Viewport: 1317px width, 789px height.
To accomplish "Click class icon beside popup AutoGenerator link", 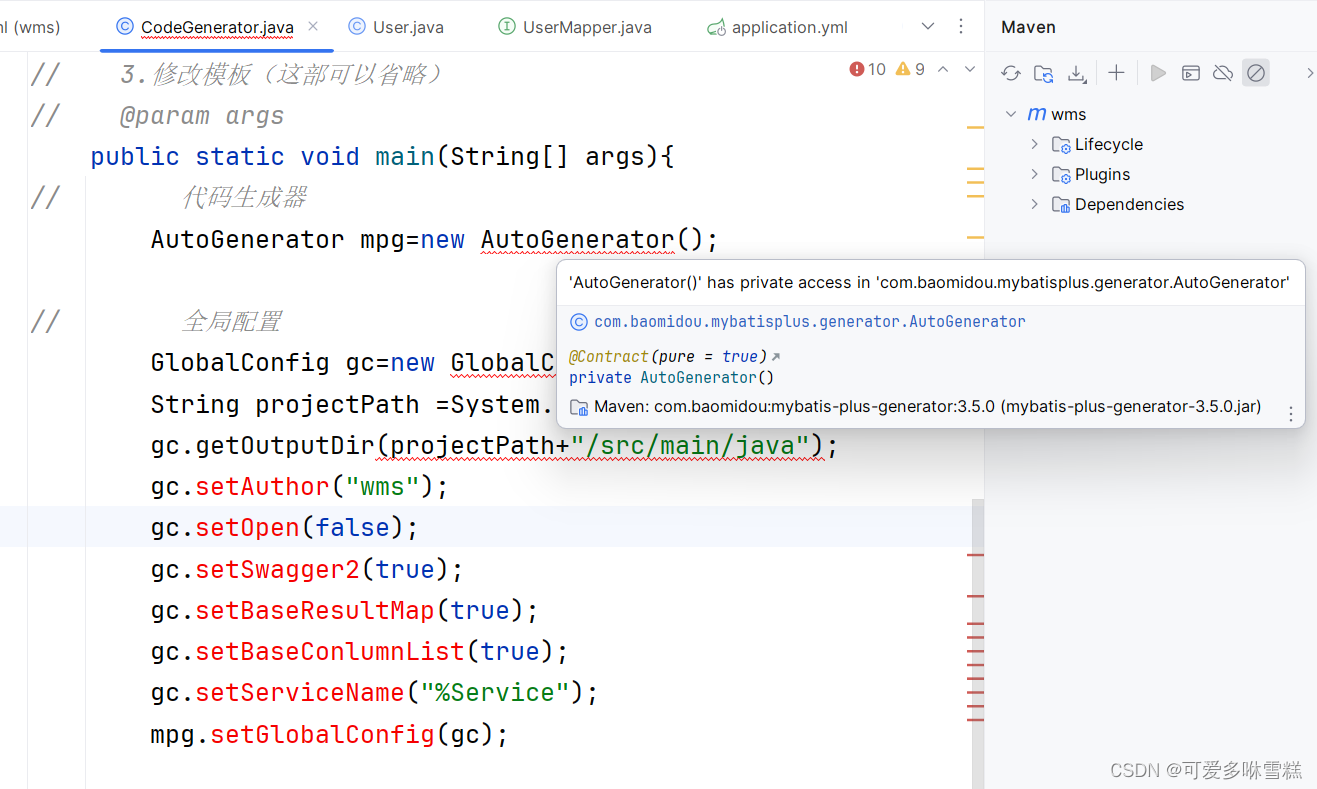I will tap(578, 322).
